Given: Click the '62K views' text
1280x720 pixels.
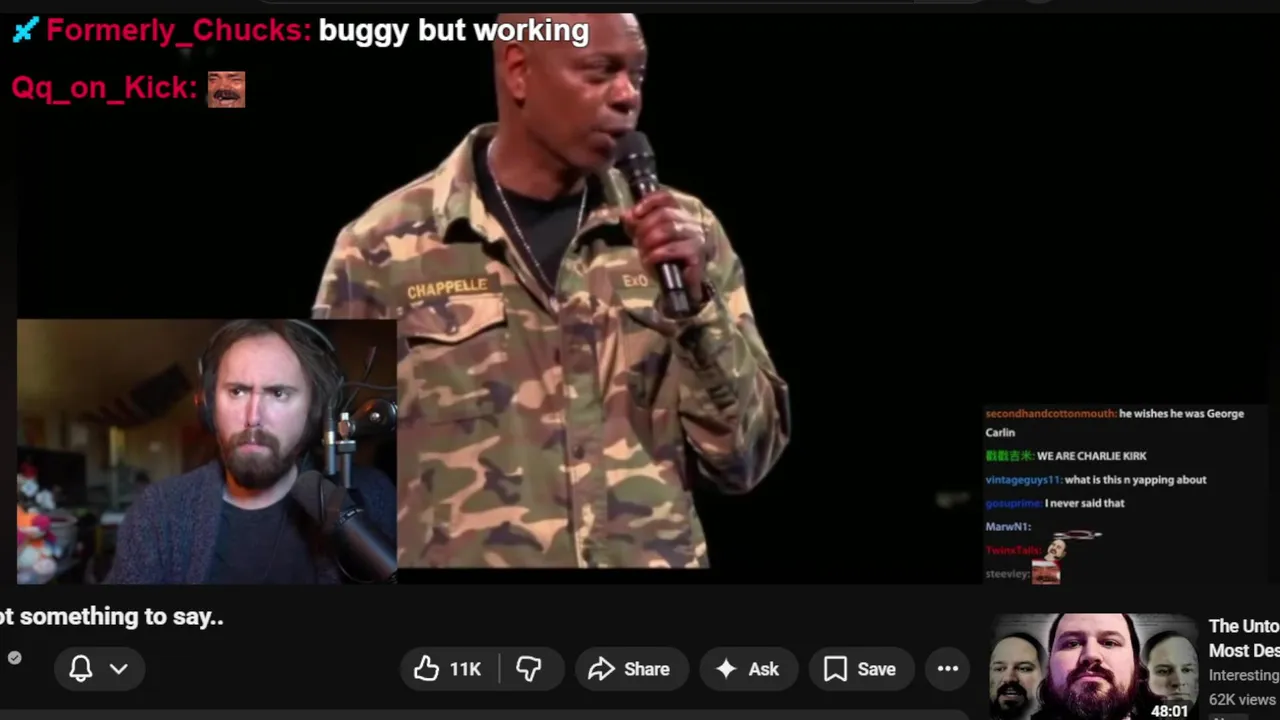Looking at the screenshot, I should coord(1243,700).
